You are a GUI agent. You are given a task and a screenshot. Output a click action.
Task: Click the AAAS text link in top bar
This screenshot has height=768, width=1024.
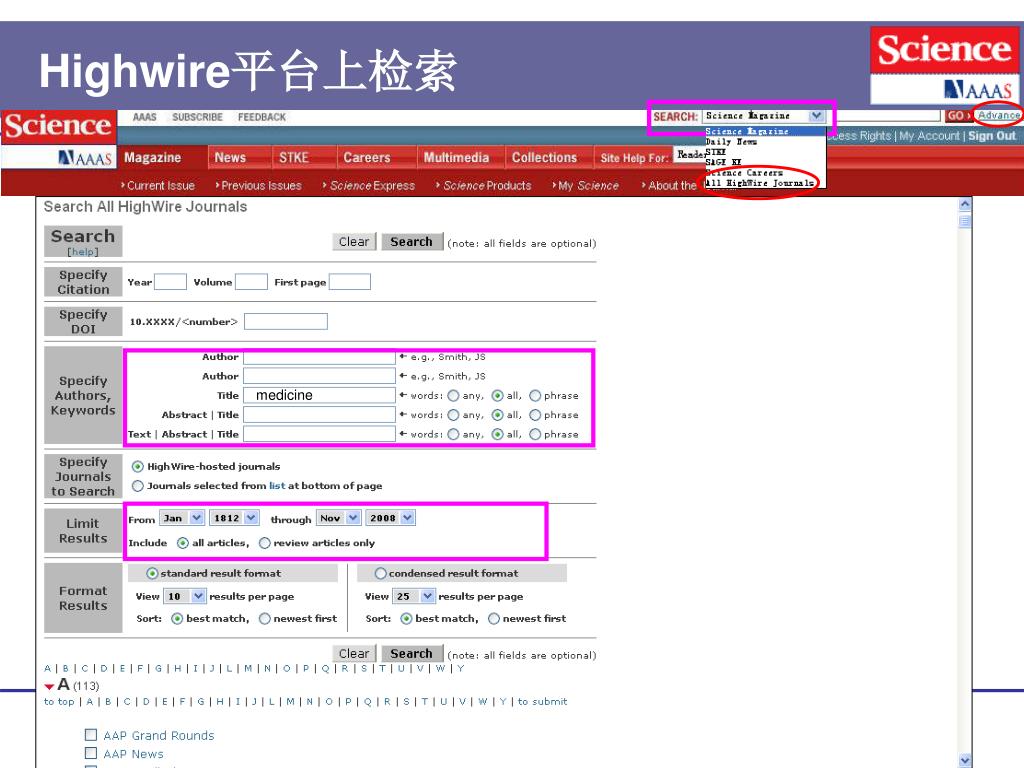click(x=144, y=117)
